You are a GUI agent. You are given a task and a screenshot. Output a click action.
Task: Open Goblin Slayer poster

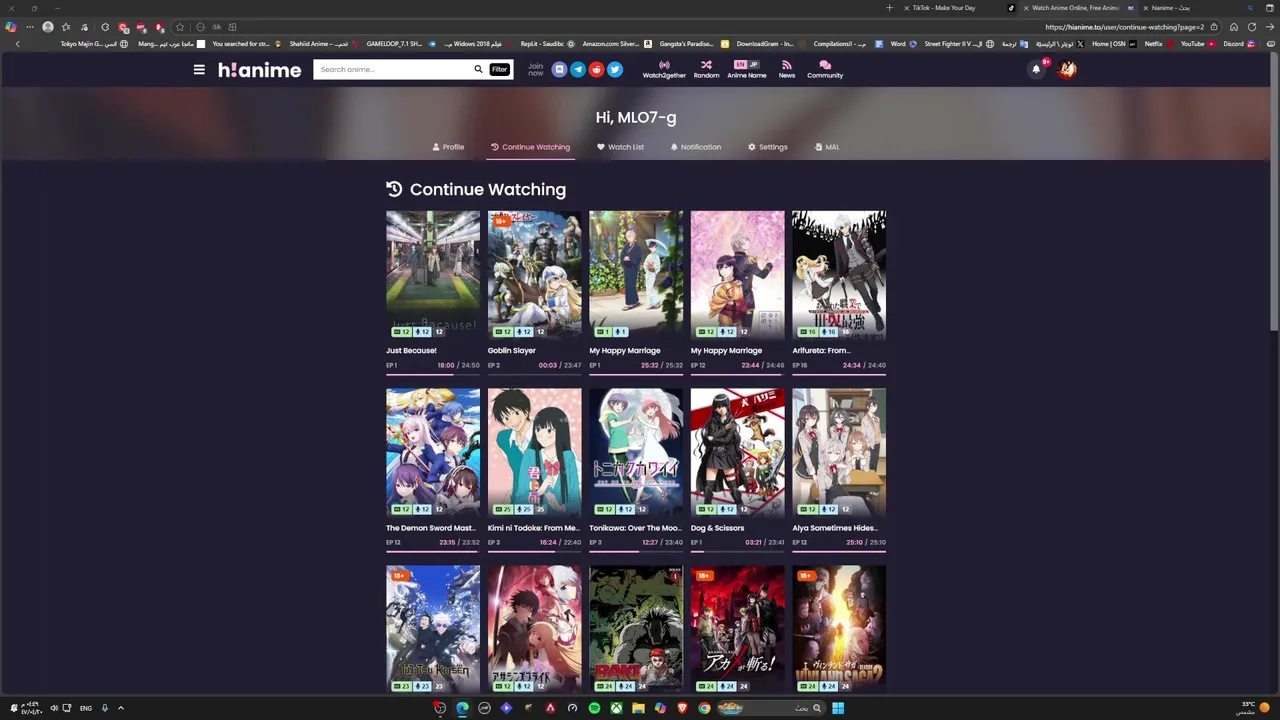click(x=534, y=274)
